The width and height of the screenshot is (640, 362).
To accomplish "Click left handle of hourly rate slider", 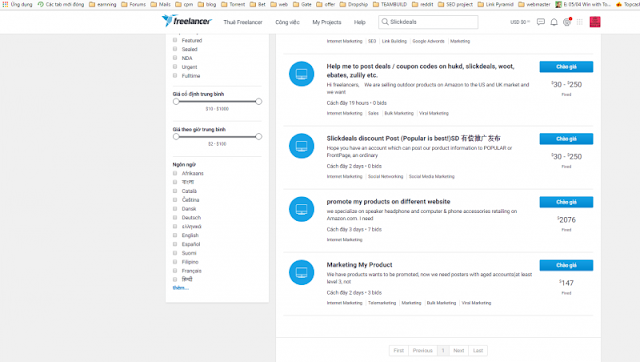I will (x=176, y=136).
